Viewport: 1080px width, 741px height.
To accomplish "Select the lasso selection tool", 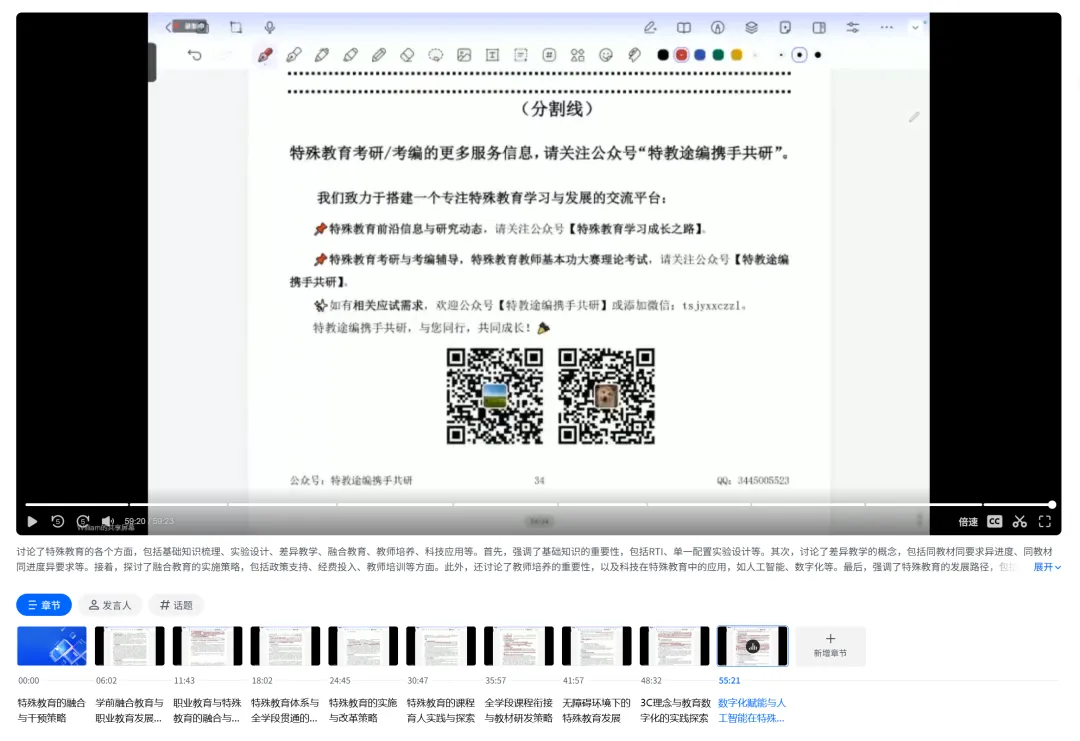I will [435, 55].
